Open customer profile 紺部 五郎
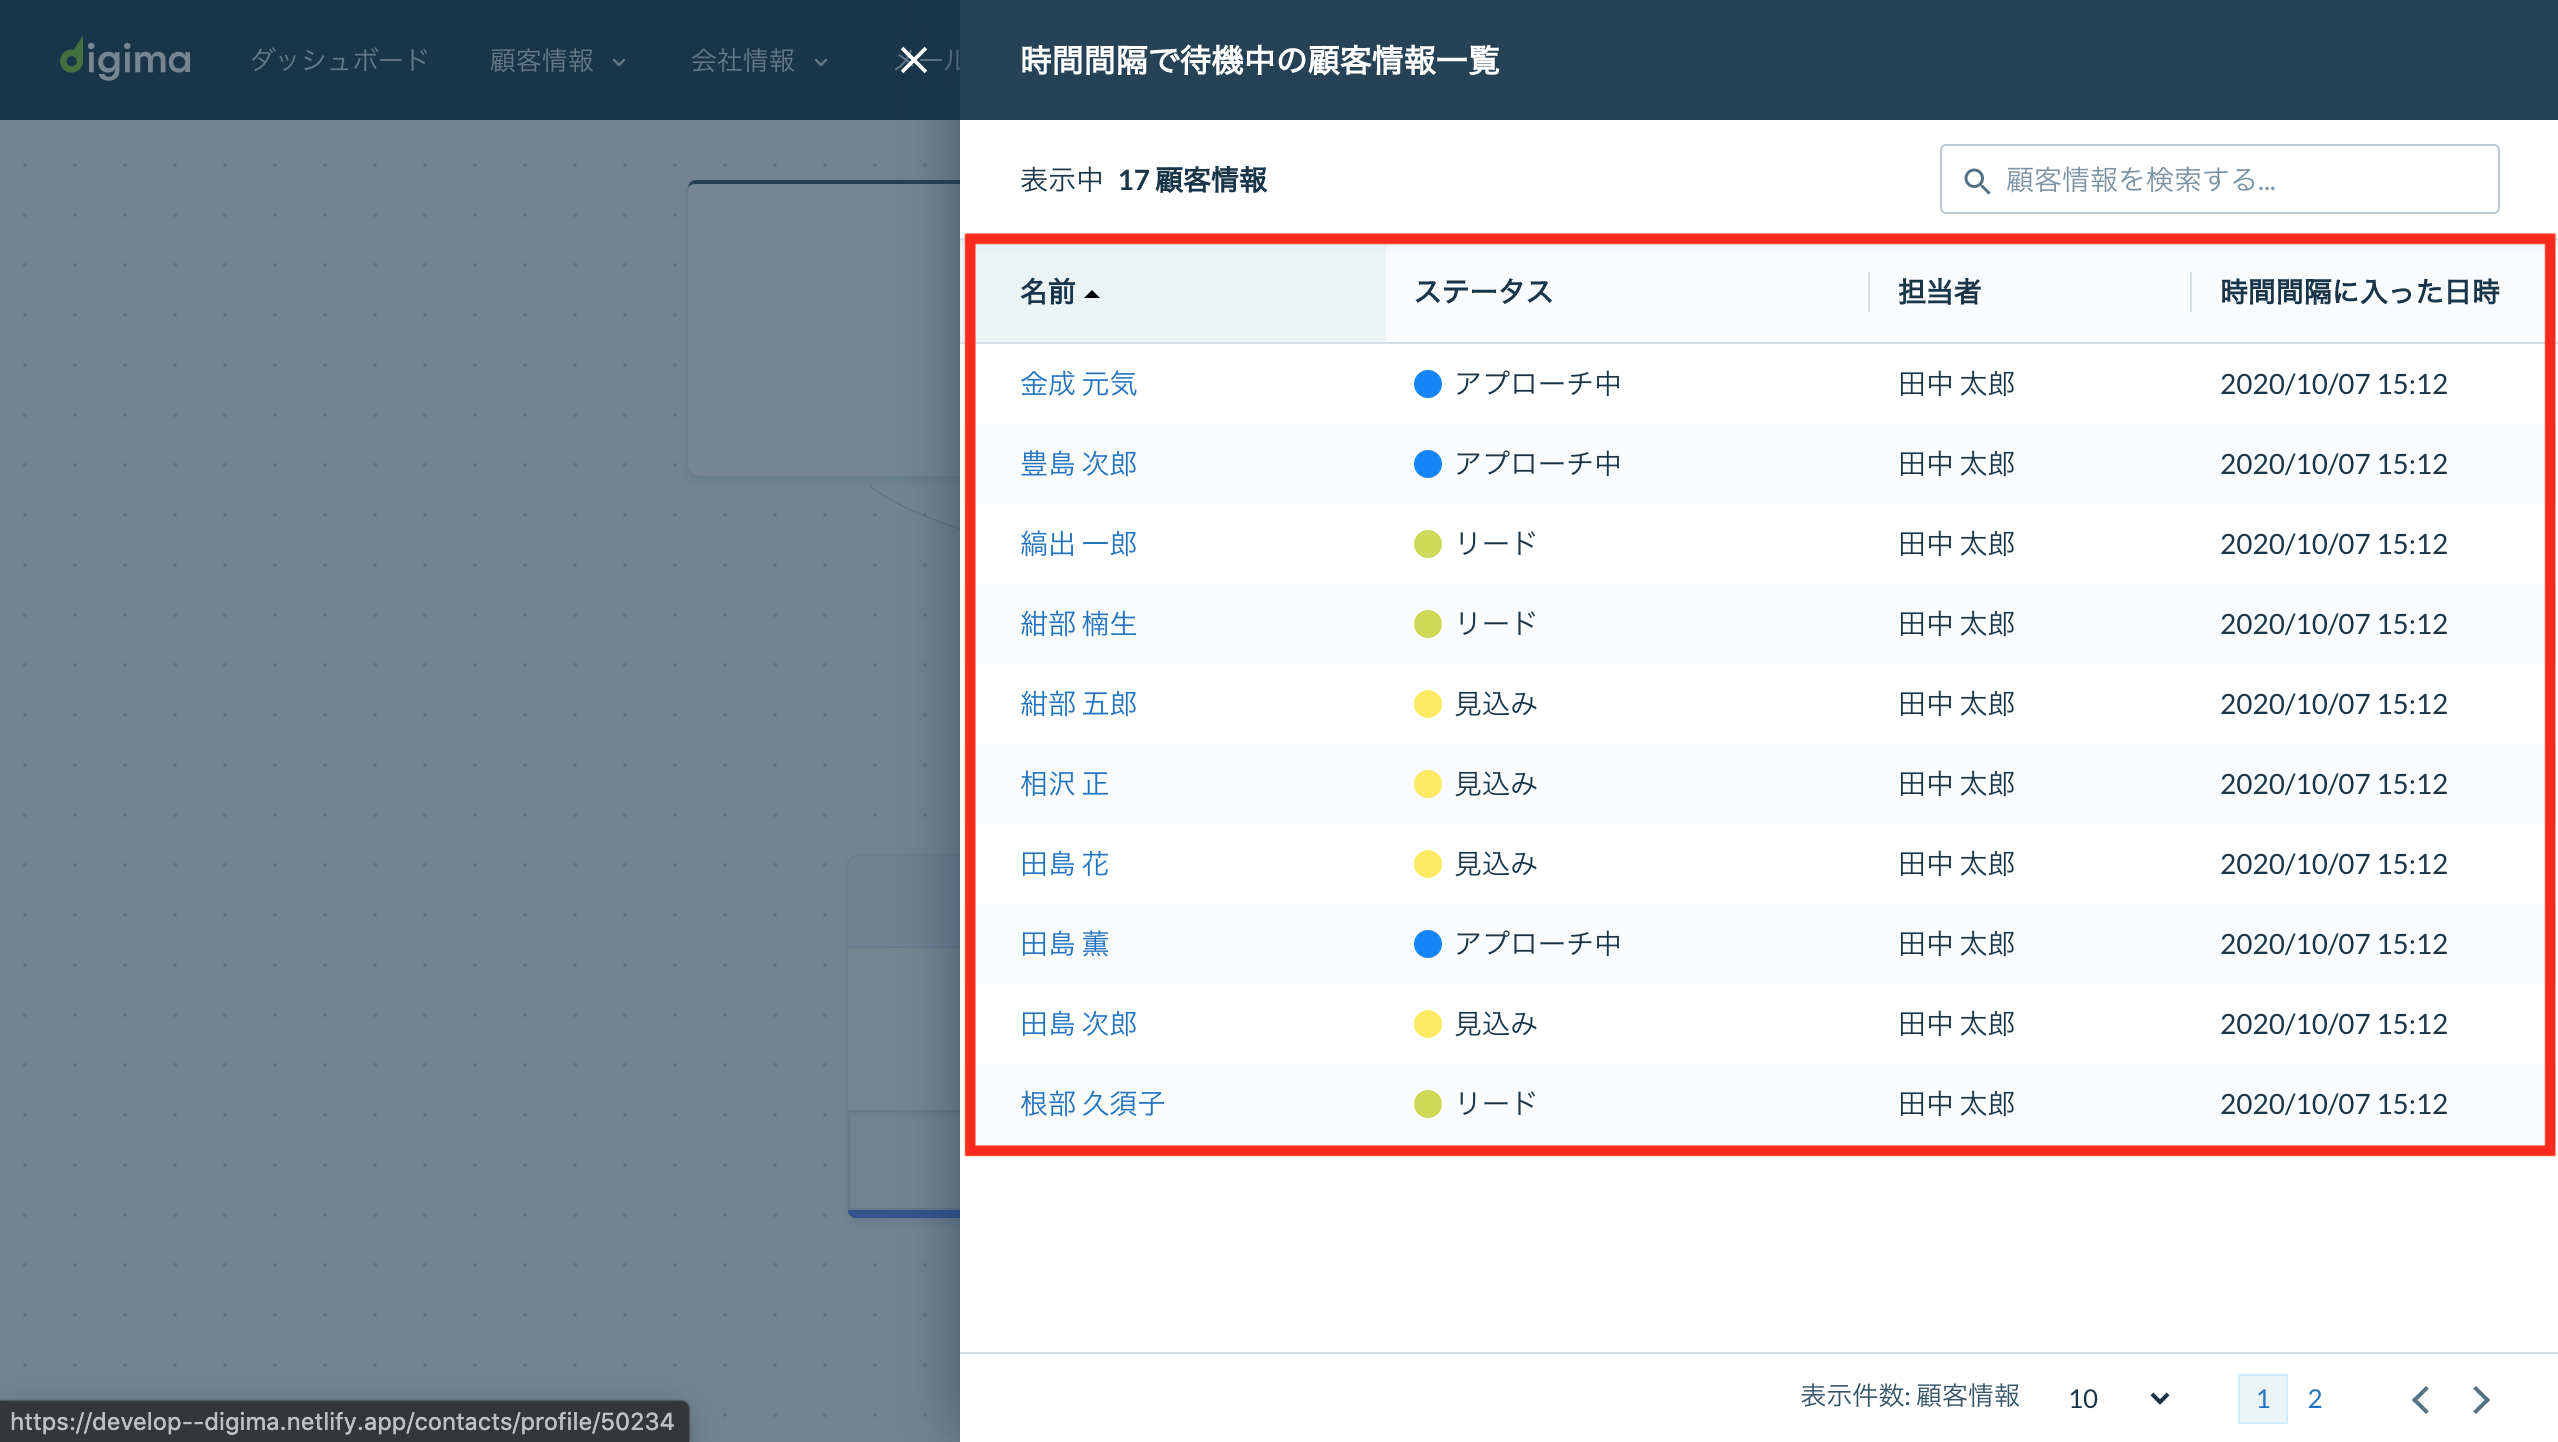 tap(1078, 704)
